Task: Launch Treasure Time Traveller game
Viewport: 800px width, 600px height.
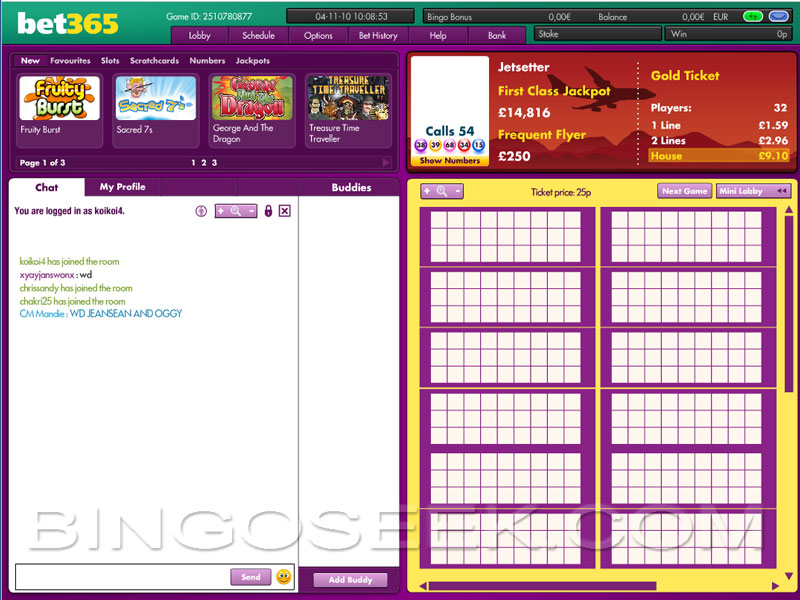Action: tap(348, 110)
